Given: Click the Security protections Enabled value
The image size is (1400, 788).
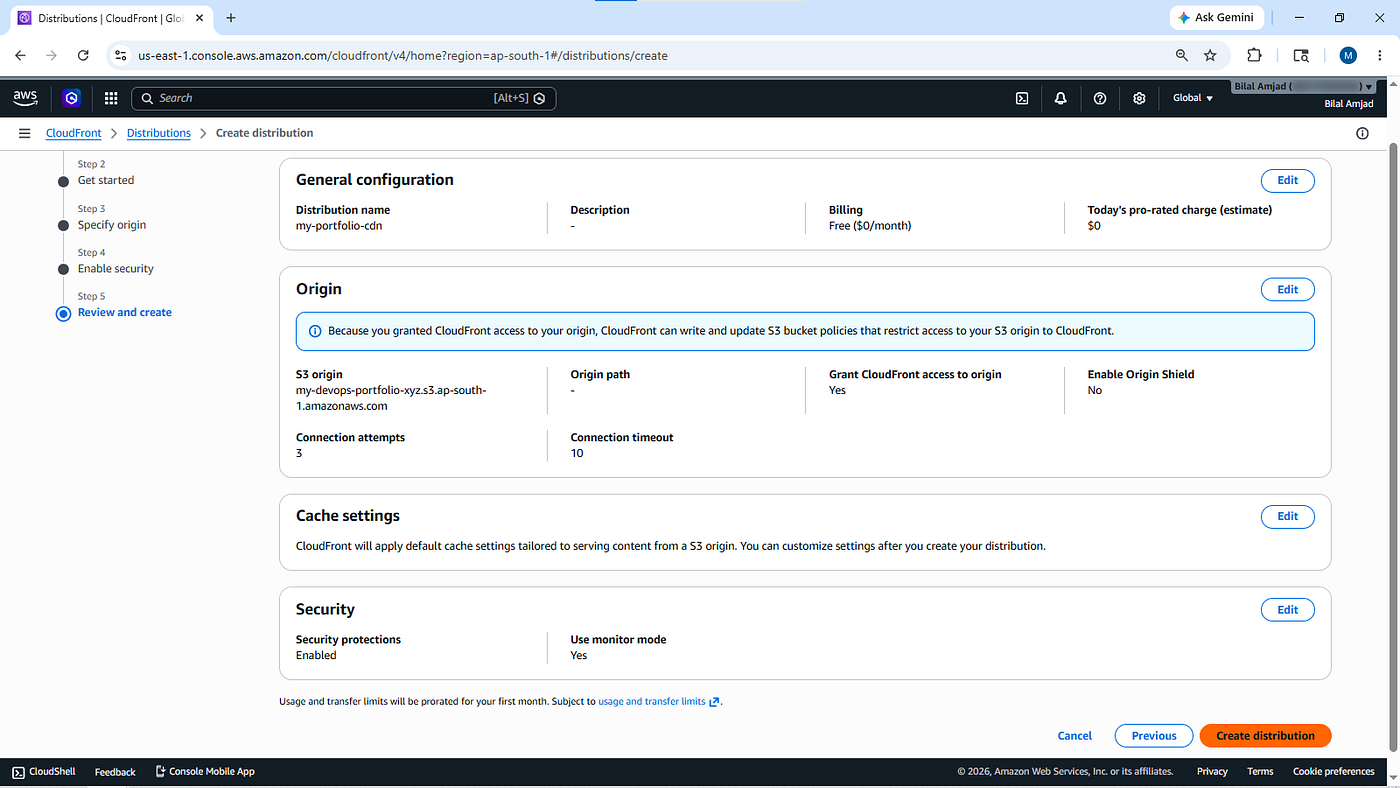Looking at the screenshot, I should 316,656.
